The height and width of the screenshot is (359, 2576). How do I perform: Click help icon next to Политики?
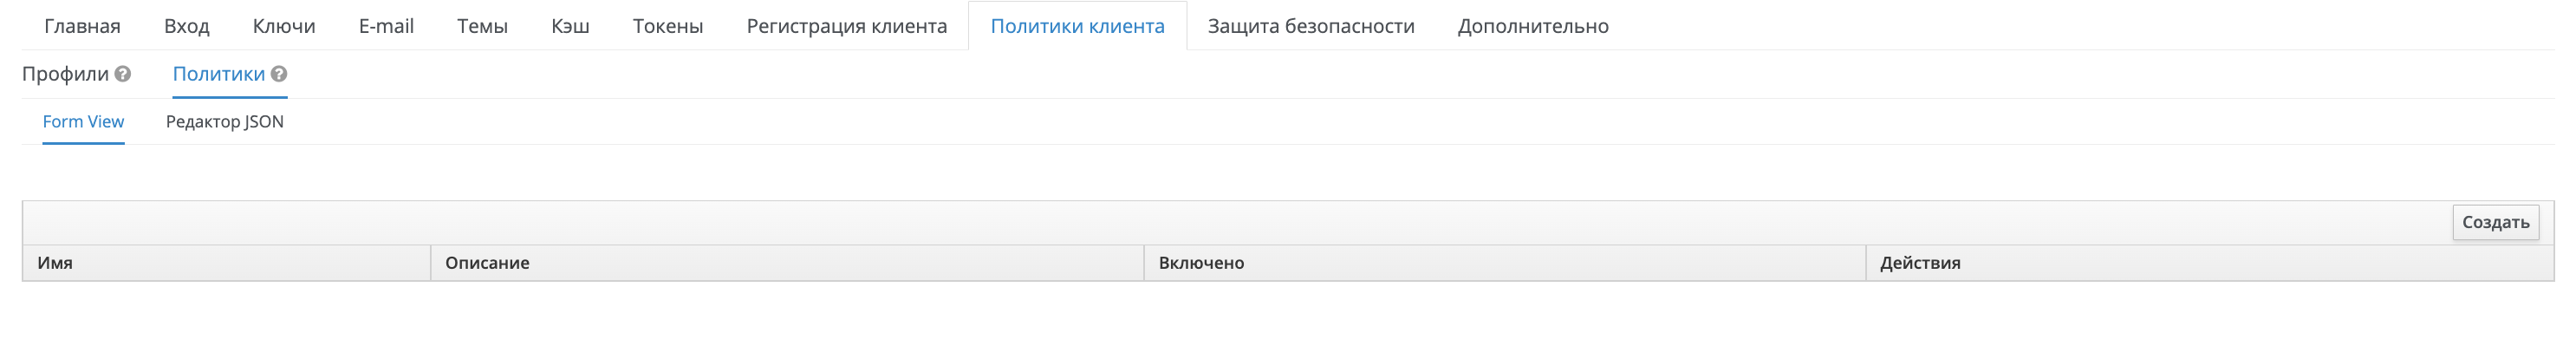pos(279,74)
